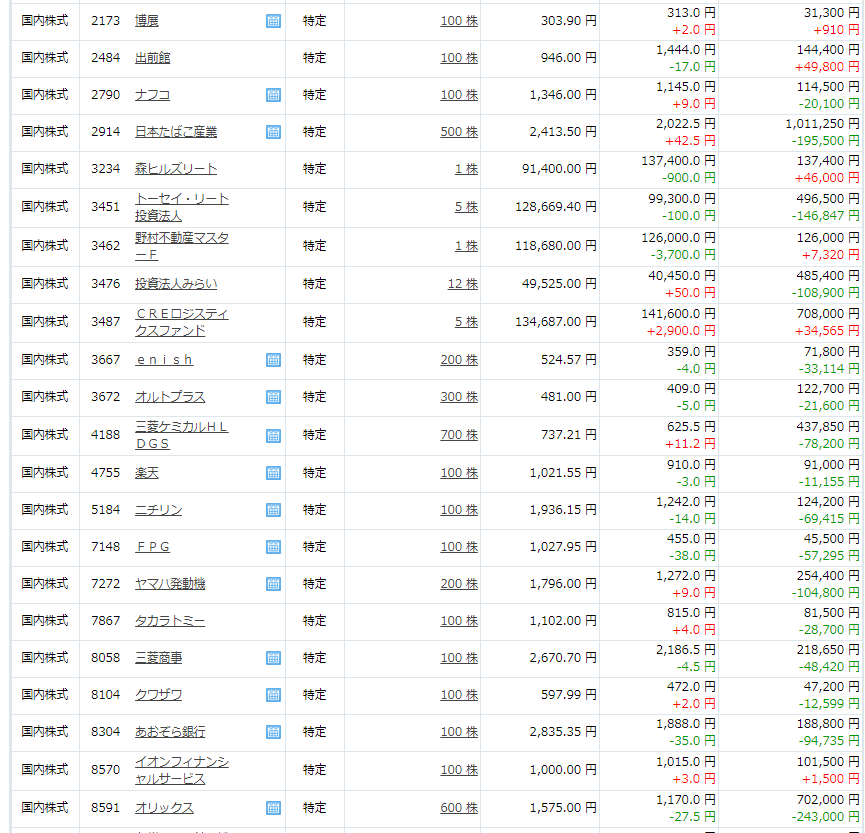Open calendar icon for ナフコ row
Image resolution: width=865 pixels, height=833 pixels.
tap(273, 95)
